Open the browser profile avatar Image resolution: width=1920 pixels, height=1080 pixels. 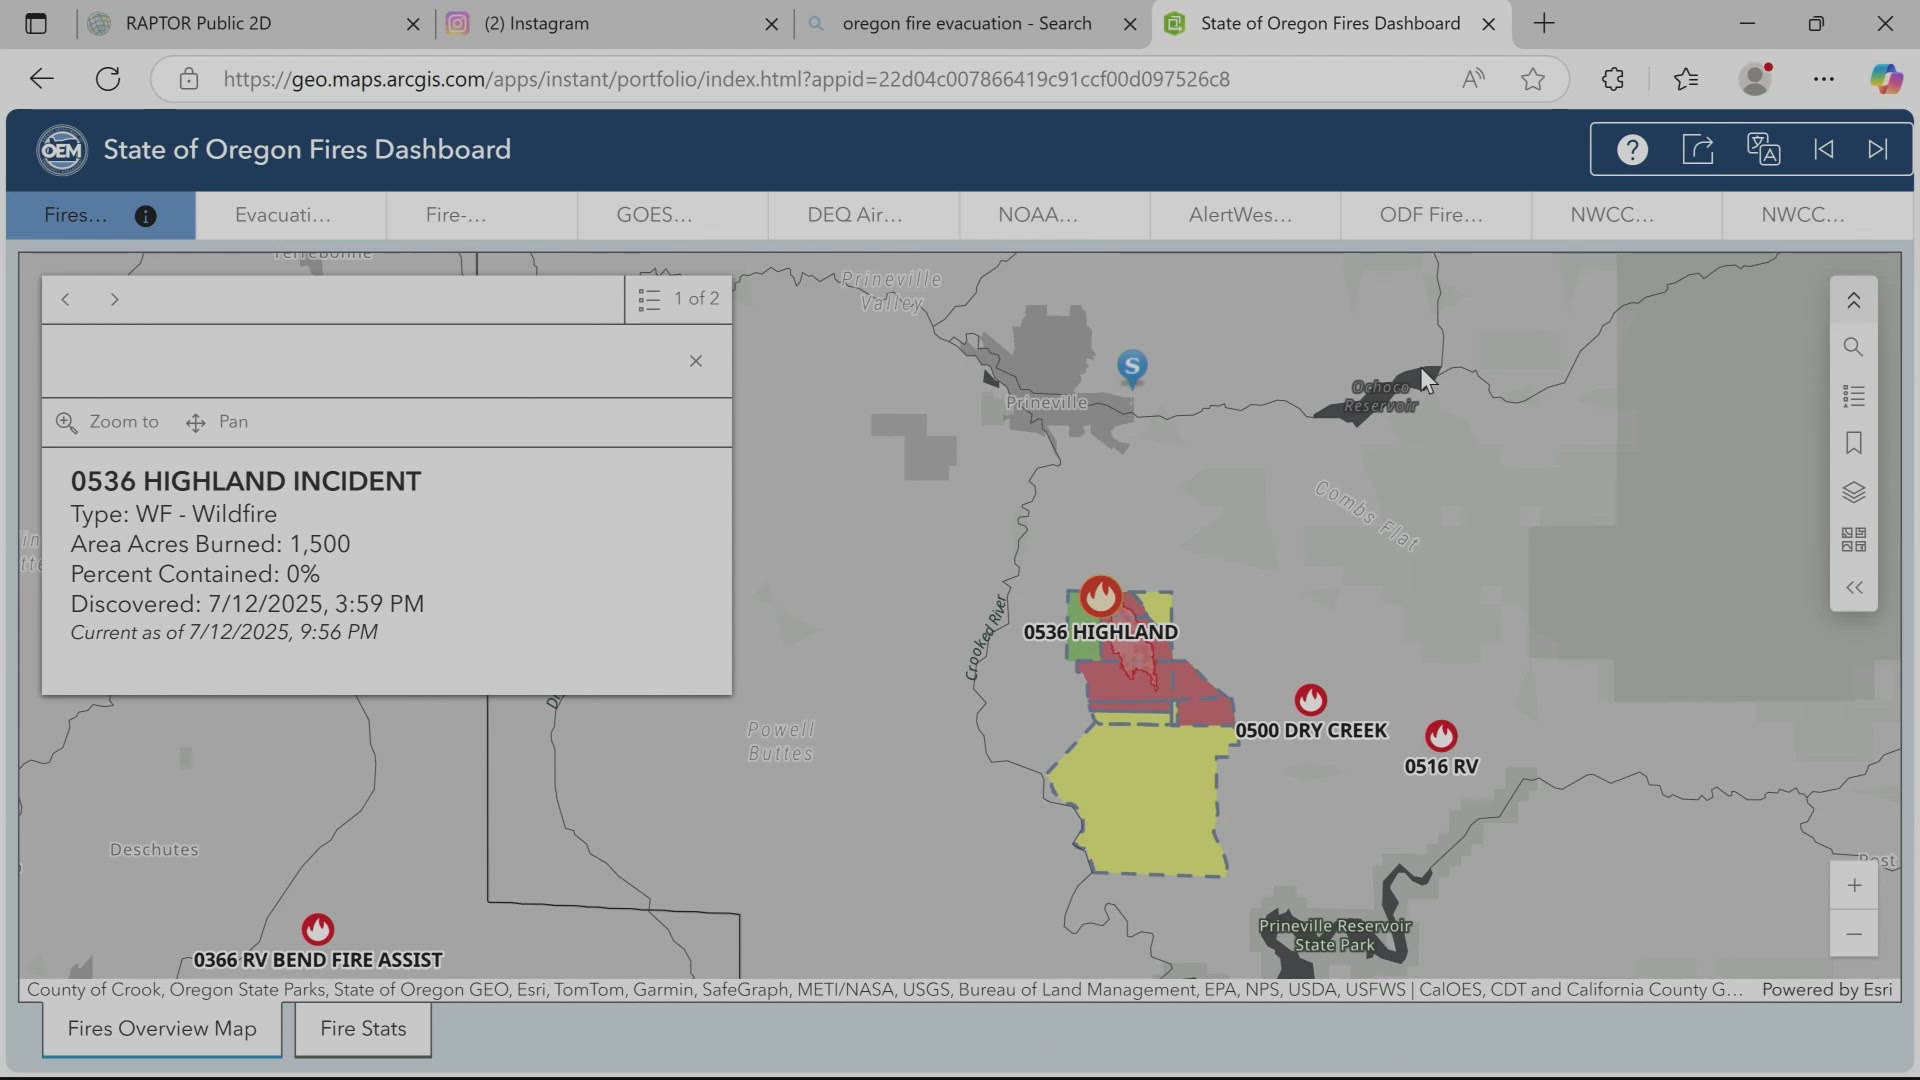(x=1755, y=79)
